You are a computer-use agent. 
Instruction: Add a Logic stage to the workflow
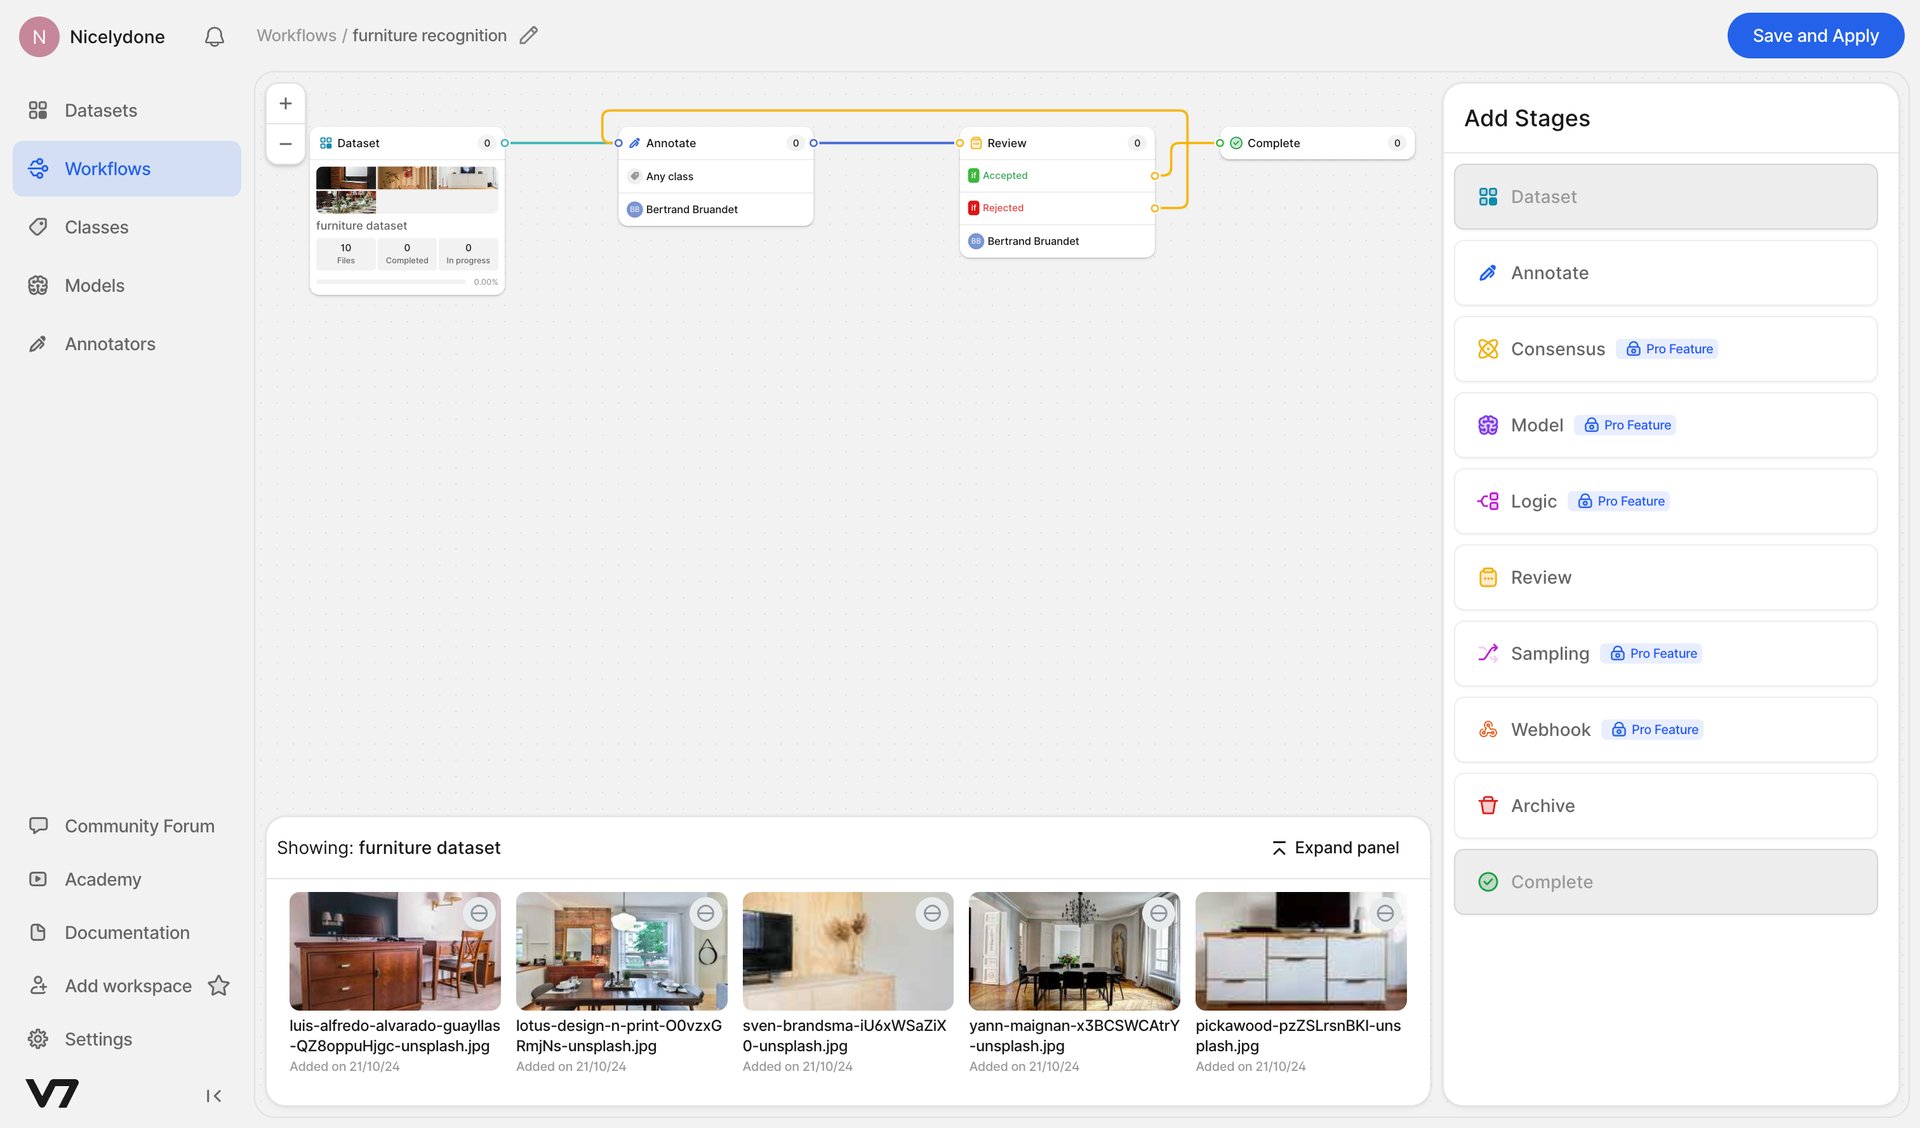tap(1664, 501)
